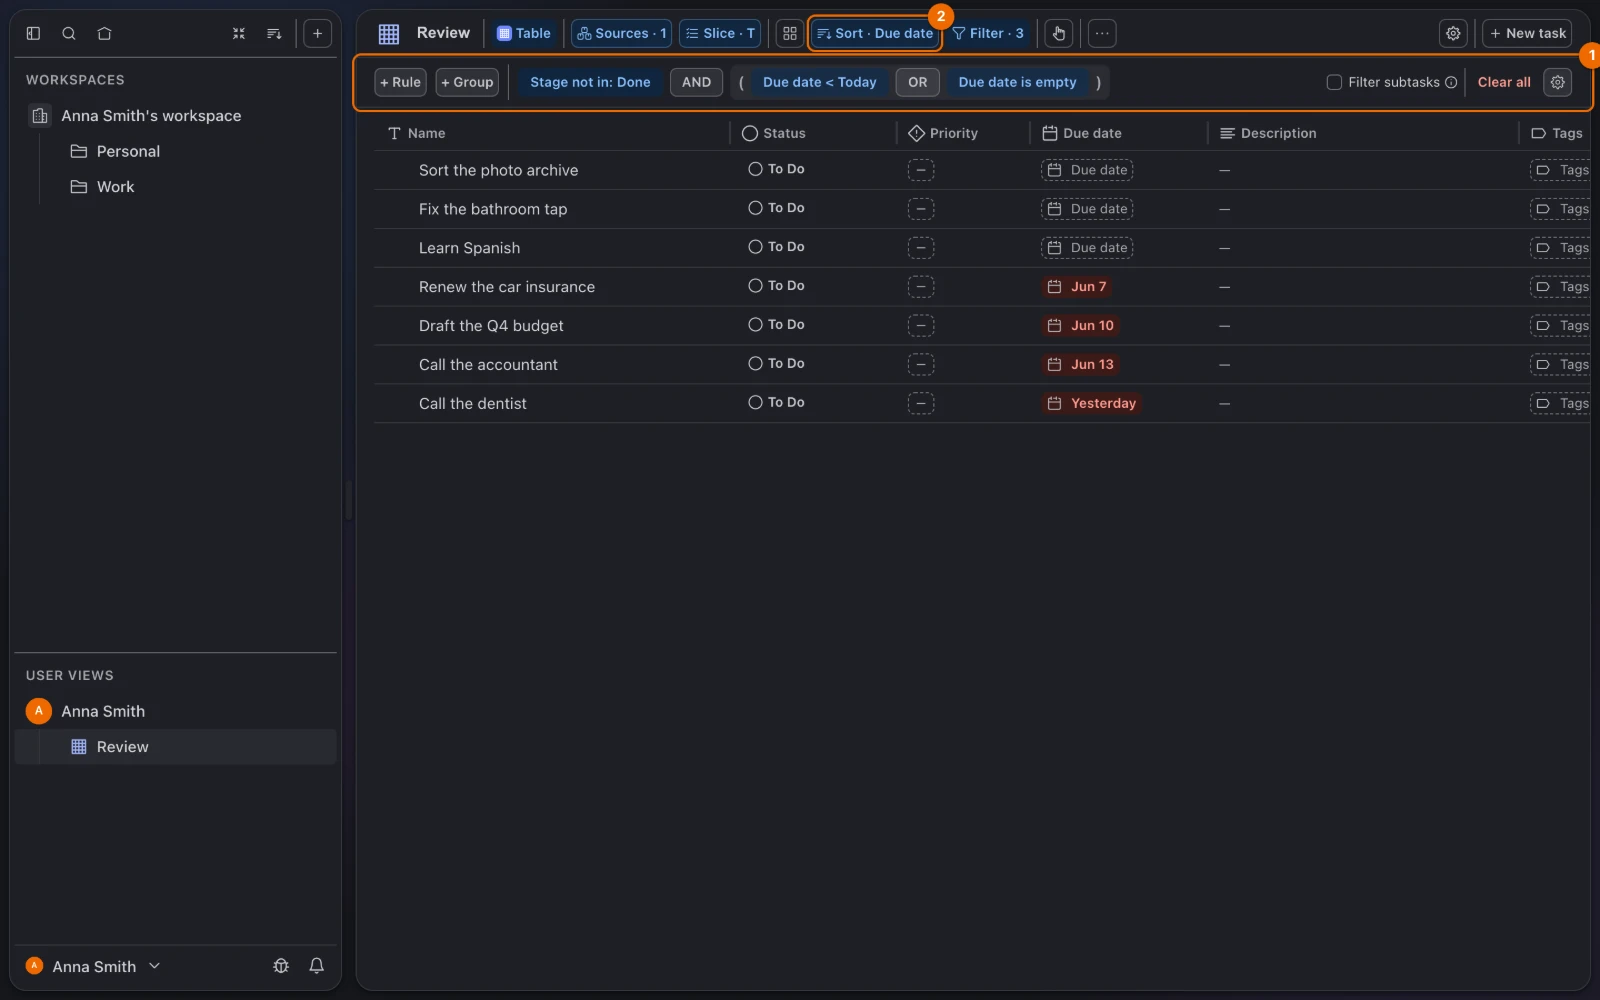1600x1000 pixels.
Task: Open search from sidebar magnifier icon
Action: [69, 33]
